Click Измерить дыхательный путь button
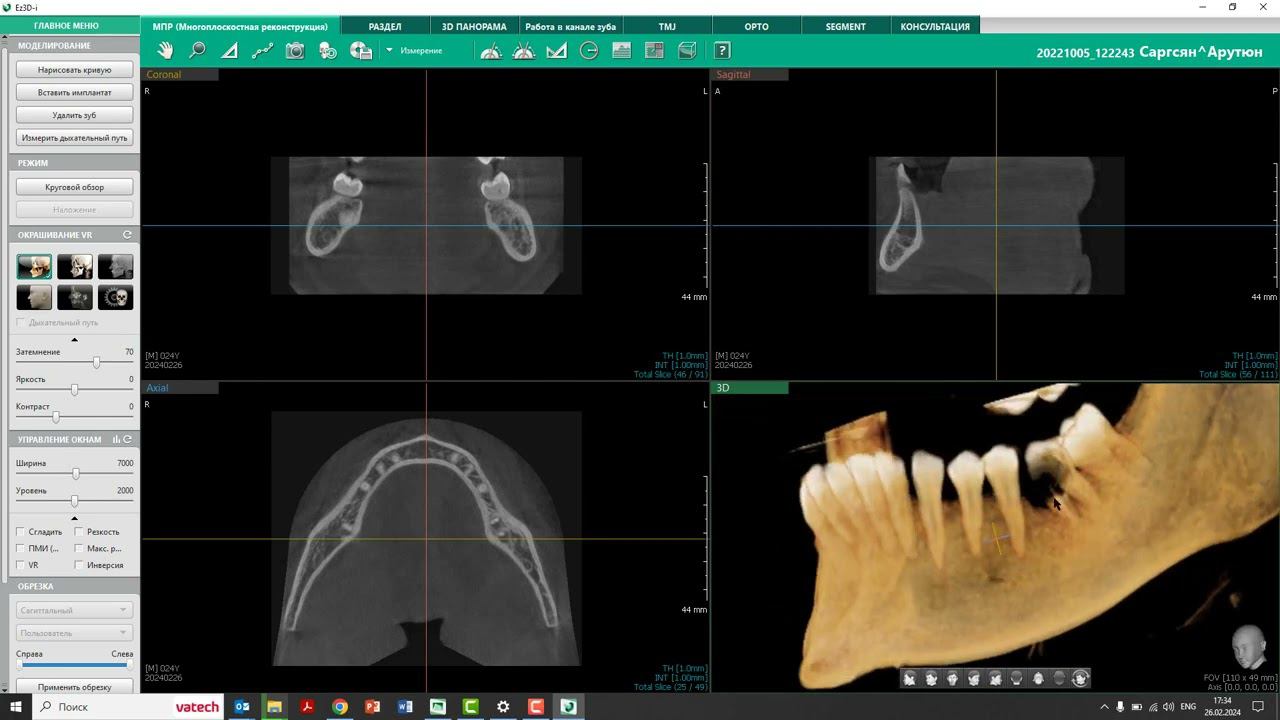1280x720 pixels. [75, 138]
